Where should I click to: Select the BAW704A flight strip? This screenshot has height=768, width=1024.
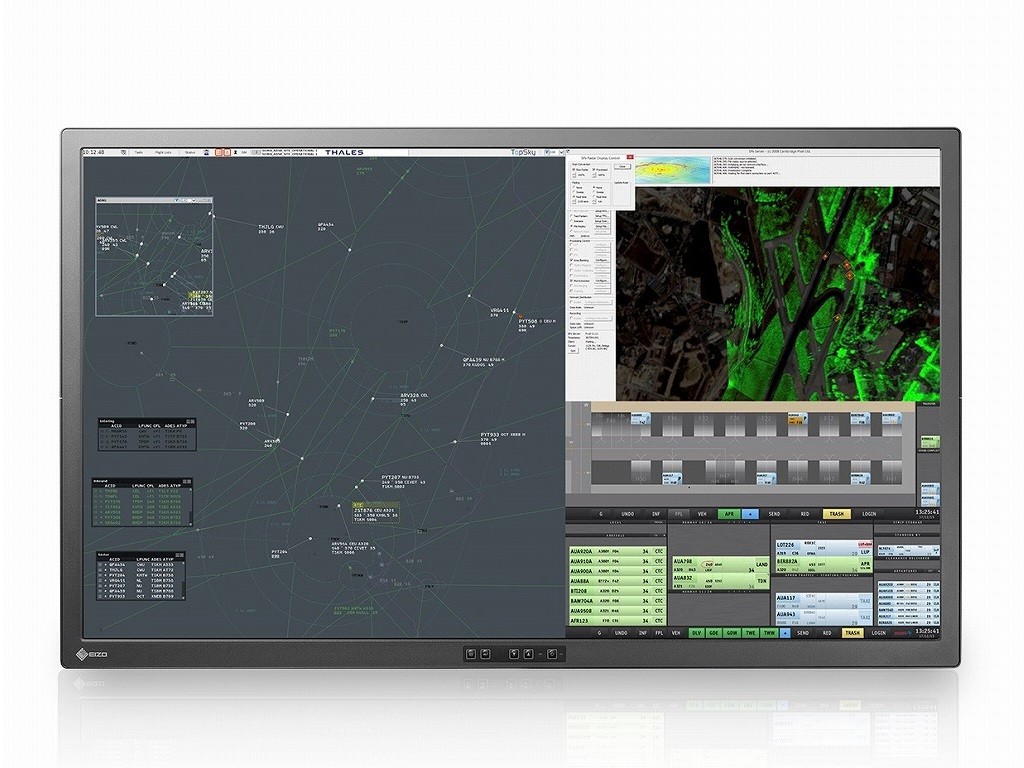pyautogui.click(x=618, y=601)
